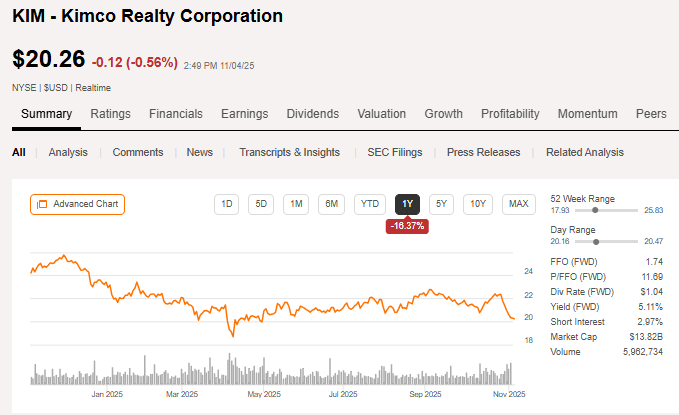Open the Valuation tab
679x415 pixels.
point(381,114)
